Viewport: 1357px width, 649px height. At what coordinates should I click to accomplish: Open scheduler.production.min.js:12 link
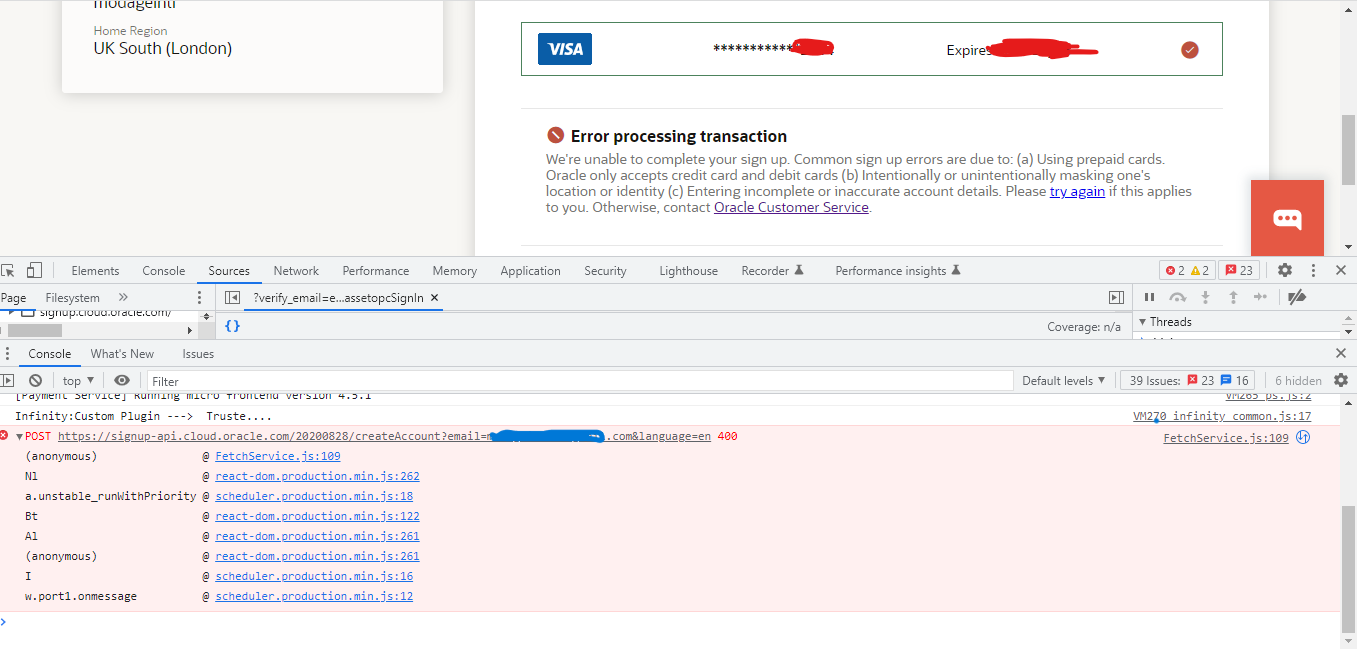[x=314, y=596]
